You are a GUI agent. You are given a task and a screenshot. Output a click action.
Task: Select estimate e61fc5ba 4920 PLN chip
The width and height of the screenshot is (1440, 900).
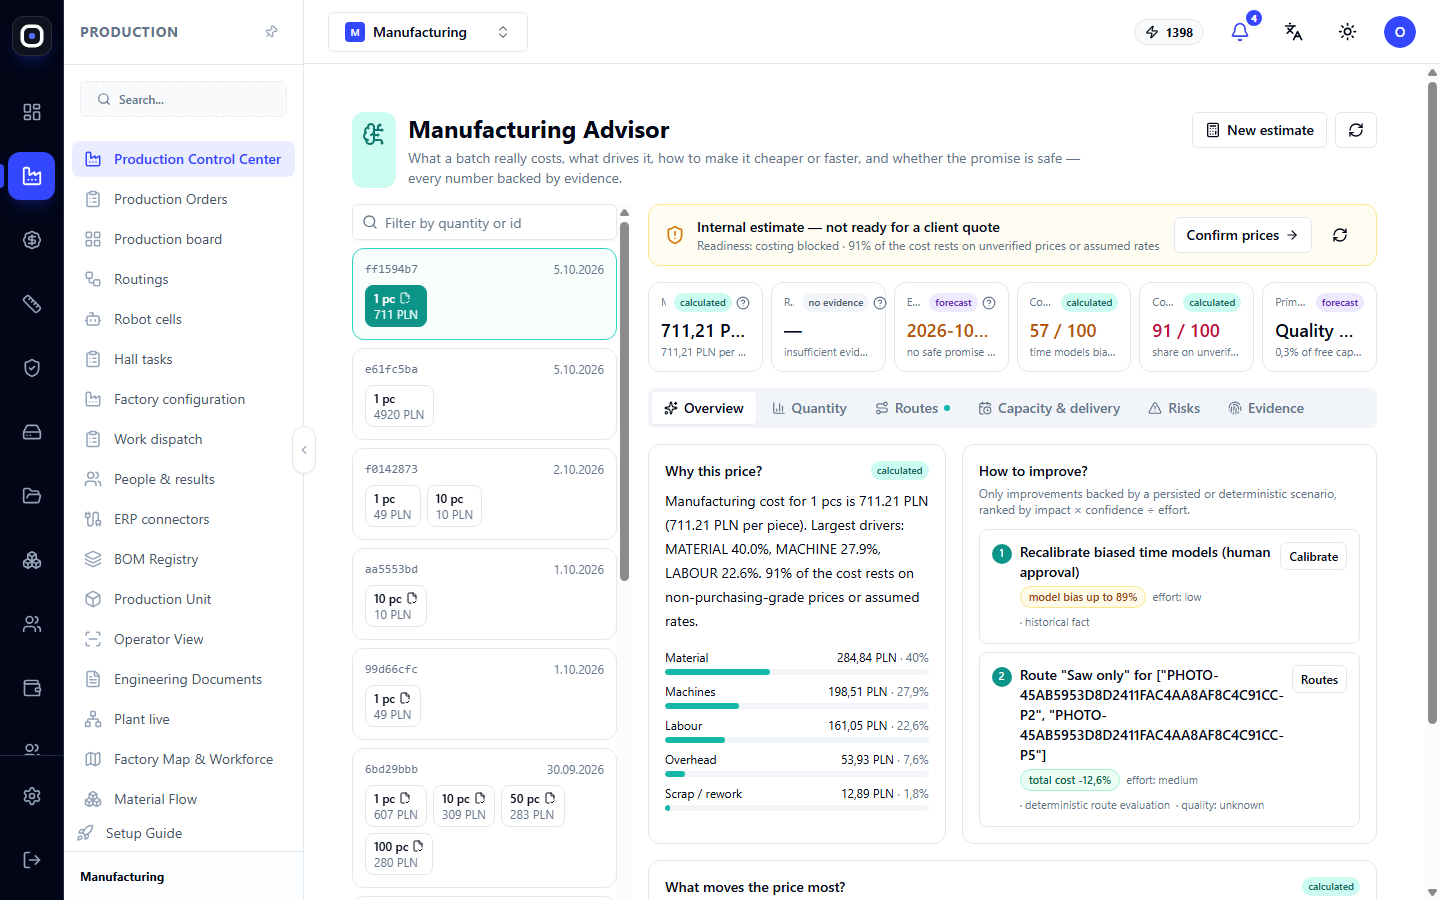click(x=399, y=406)
